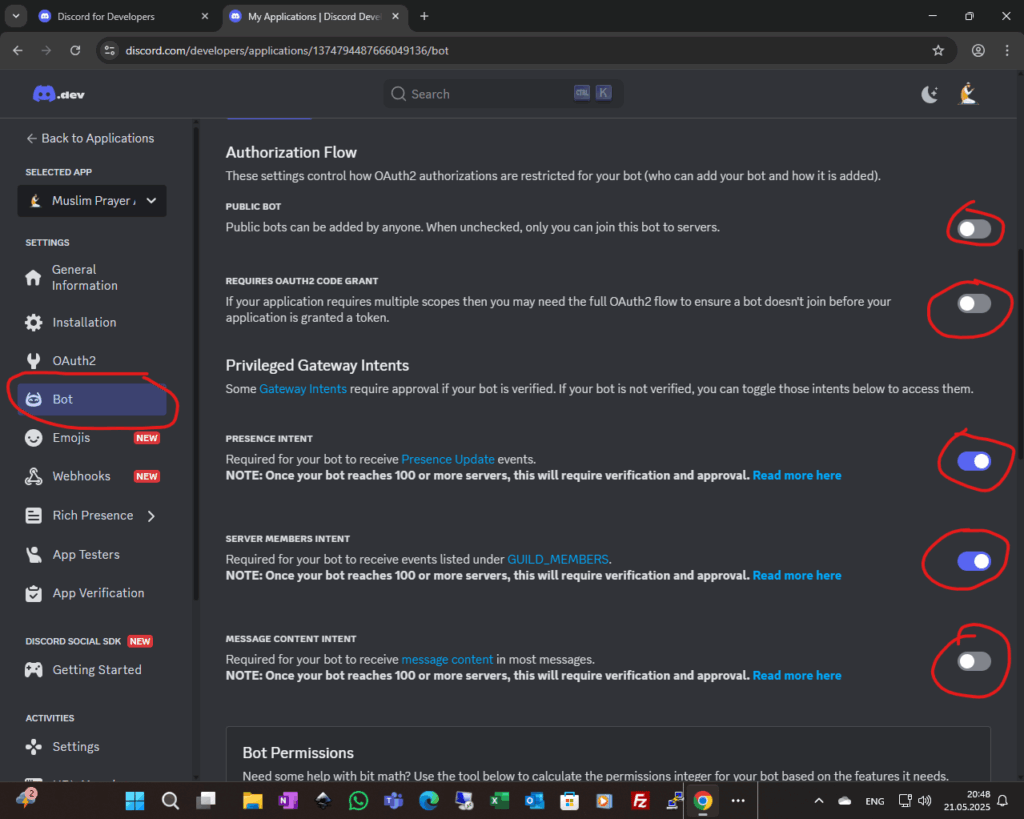Go back to the previous page

click(18, 50)
